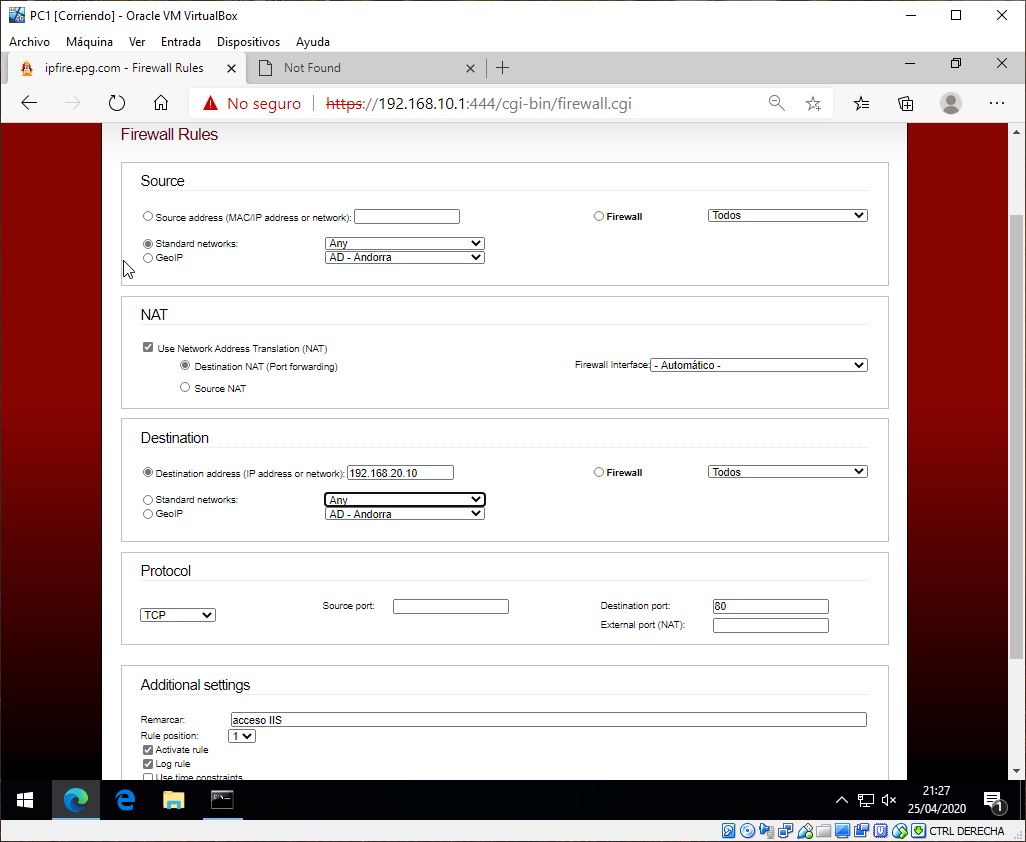Open a new browser tab

(503, 67)
